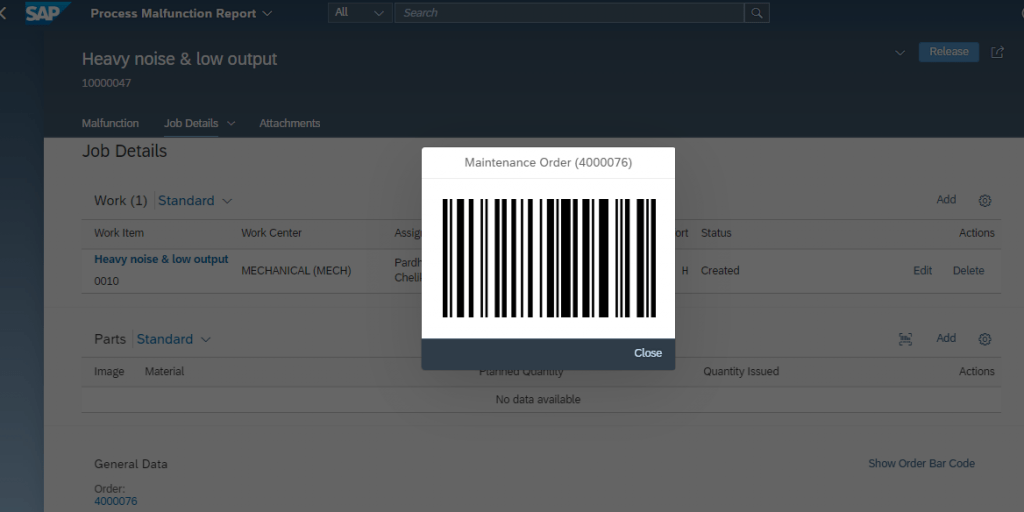Open order 4000076 link
The height and width of the screenshot is (512, 1024).
(116, 502)
